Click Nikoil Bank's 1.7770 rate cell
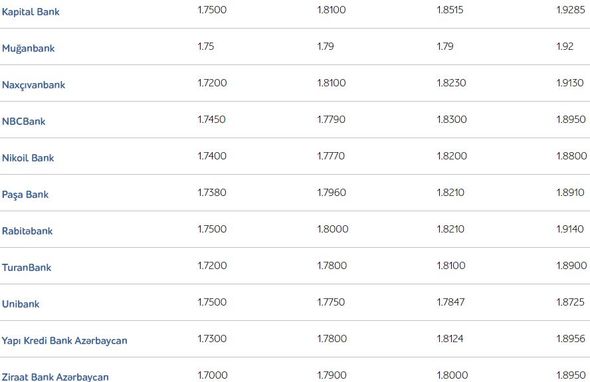This screenshot has width=590, height=382. tap(331, 156)
